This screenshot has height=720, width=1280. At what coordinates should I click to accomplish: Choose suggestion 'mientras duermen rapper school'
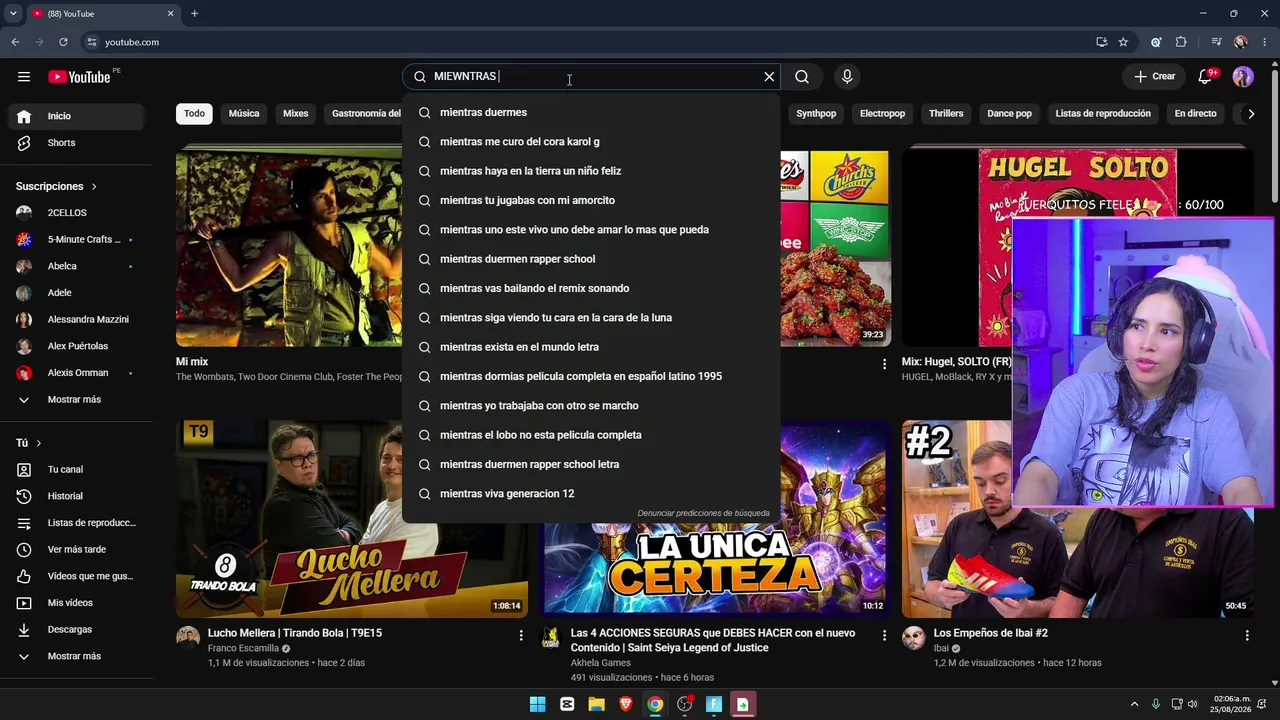(591, 259)
